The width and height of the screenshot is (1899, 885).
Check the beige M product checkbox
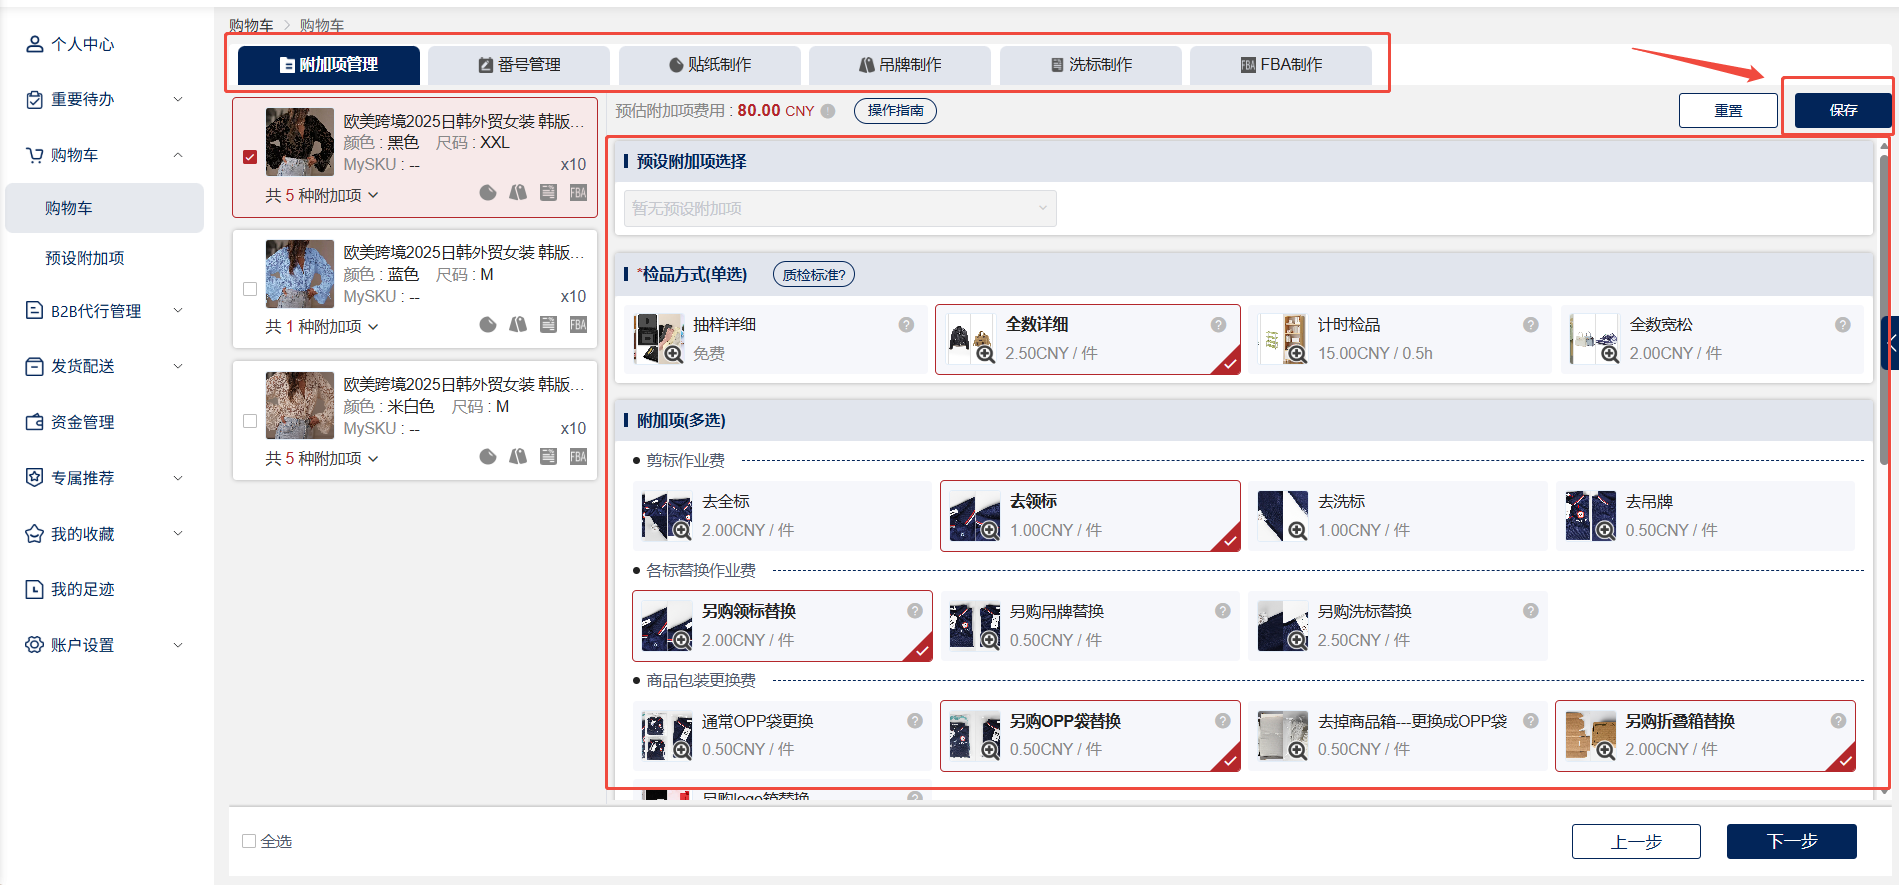click(250, 421)
